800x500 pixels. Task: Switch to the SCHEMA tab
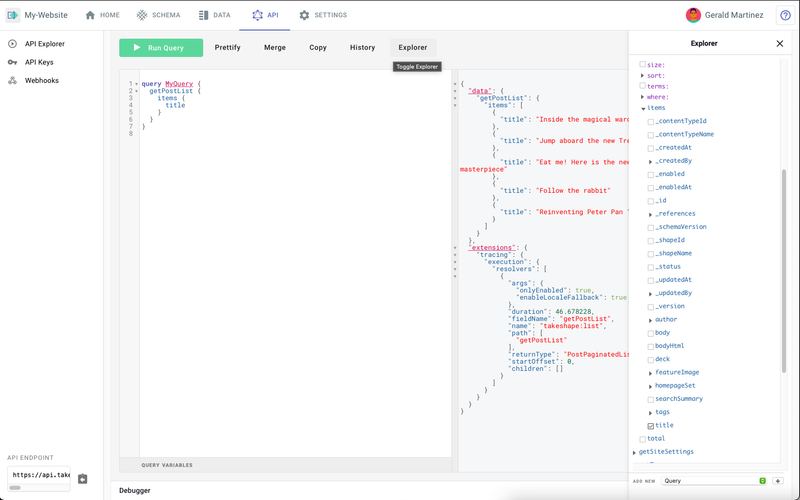pyautogui.click(x=158, y=15)
